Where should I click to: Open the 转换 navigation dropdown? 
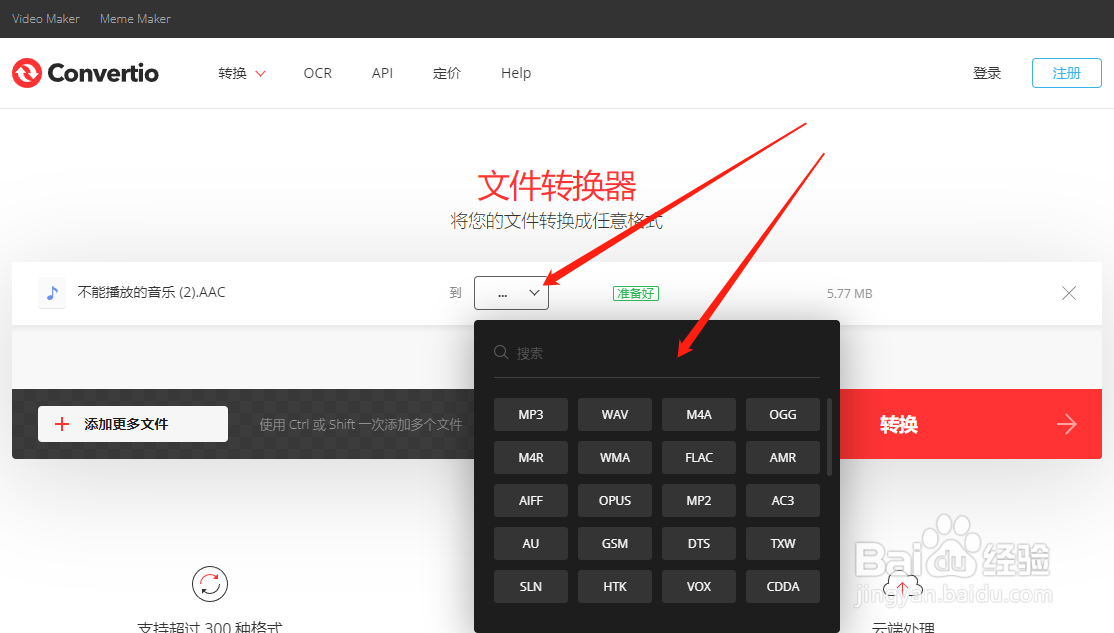click(241, 73)
